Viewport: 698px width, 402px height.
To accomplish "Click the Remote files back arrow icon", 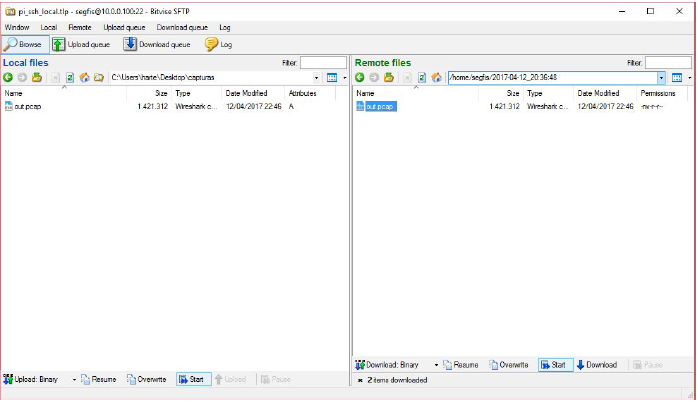I will coord(360,77).
